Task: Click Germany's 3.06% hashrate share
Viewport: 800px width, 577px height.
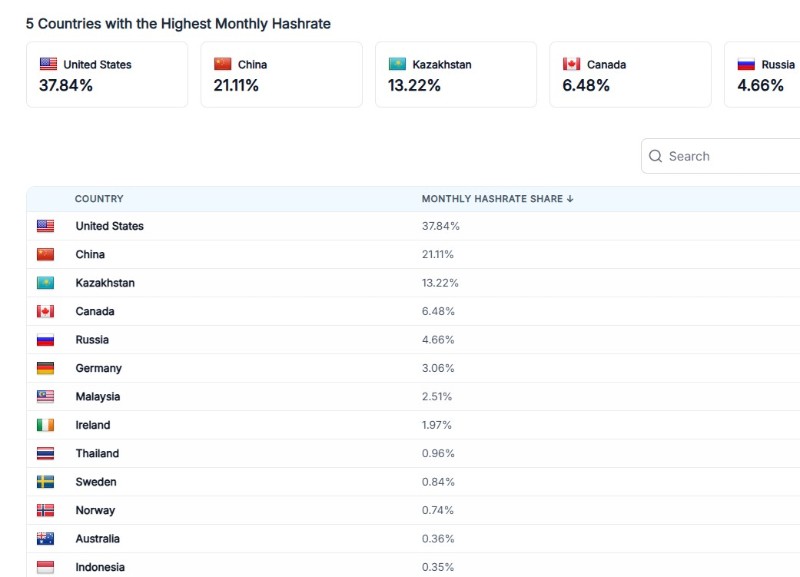Action: [438, 368]
